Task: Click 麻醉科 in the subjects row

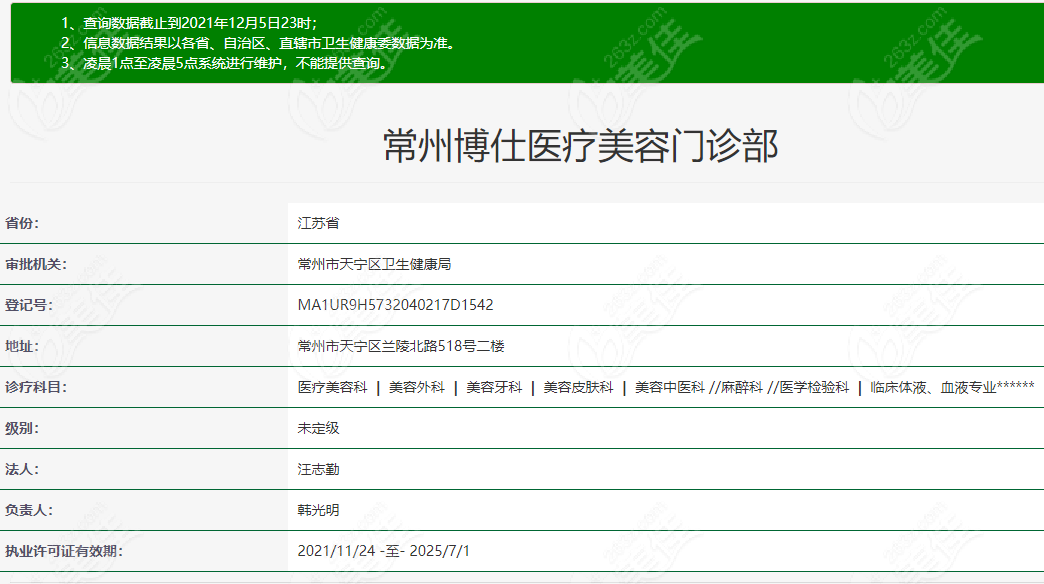Action: (x=742, y=388)
